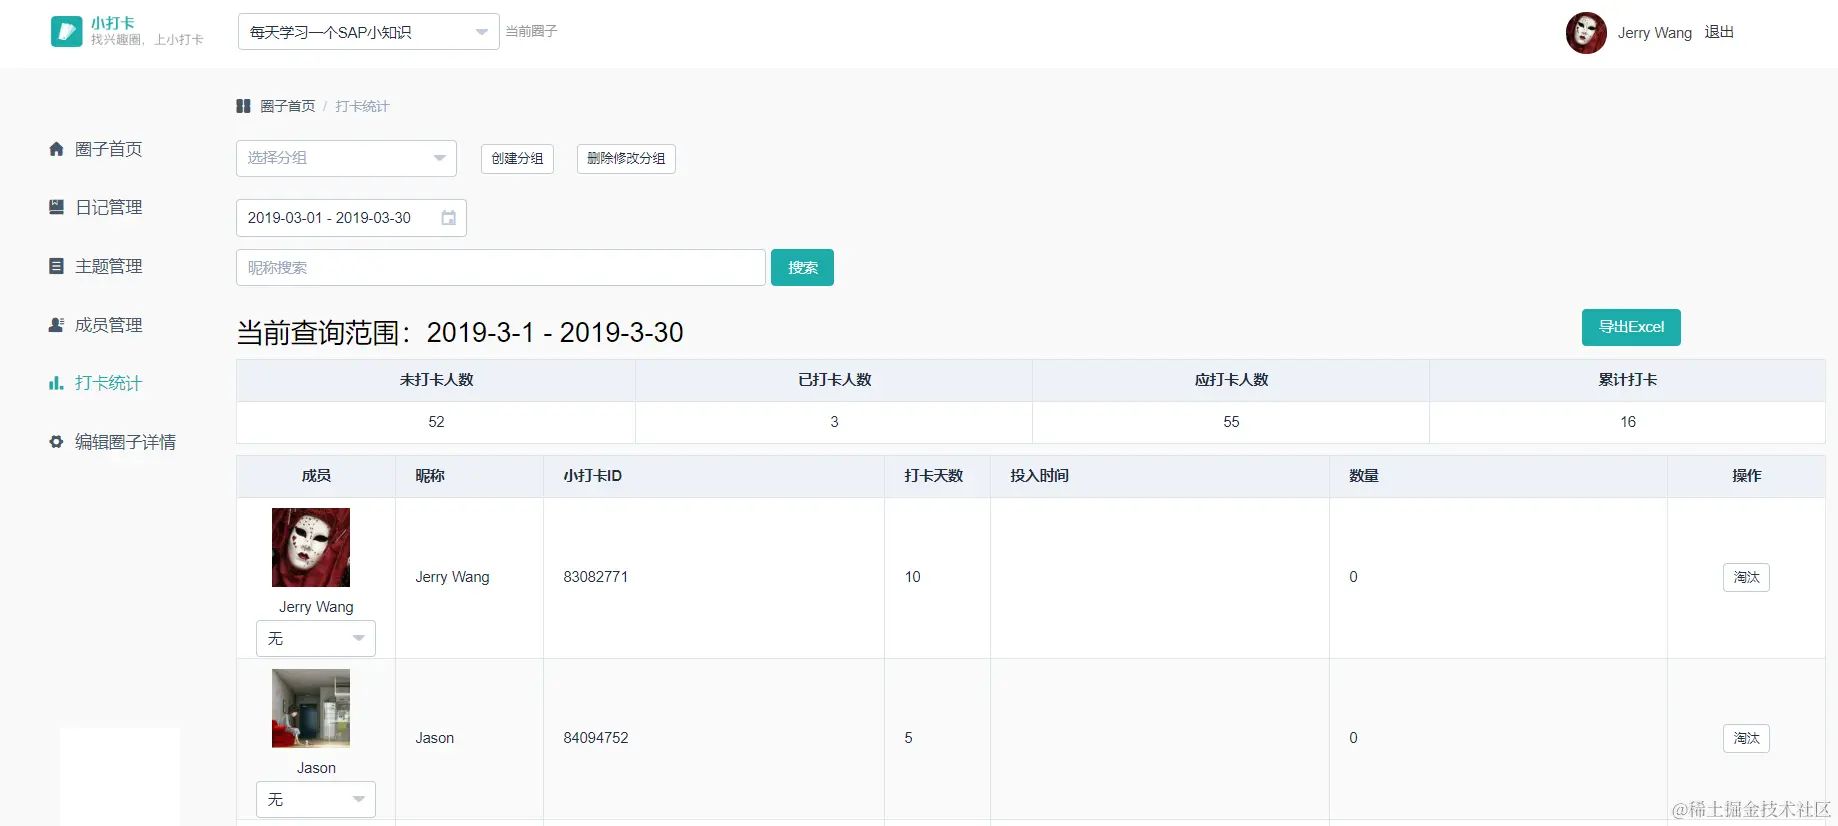This screenshot has width=1838, height=826.
Task: Click the member icon beside 成员管理
Action: [56, 325]
